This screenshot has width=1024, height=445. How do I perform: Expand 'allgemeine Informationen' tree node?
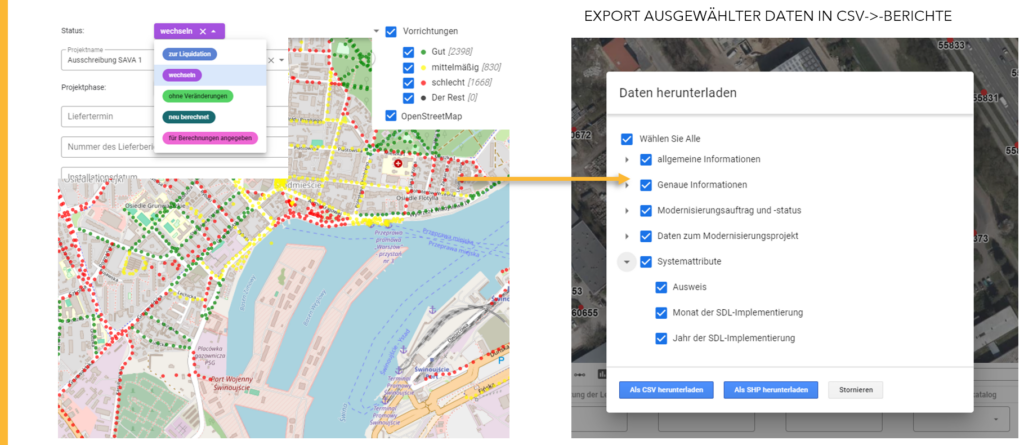point(627,159)
